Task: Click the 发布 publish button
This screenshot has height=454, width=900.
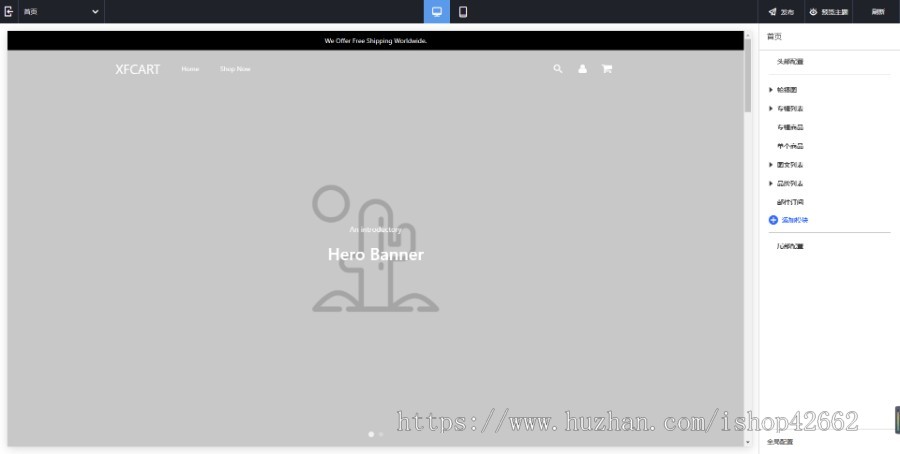Action: coord(781,11)
